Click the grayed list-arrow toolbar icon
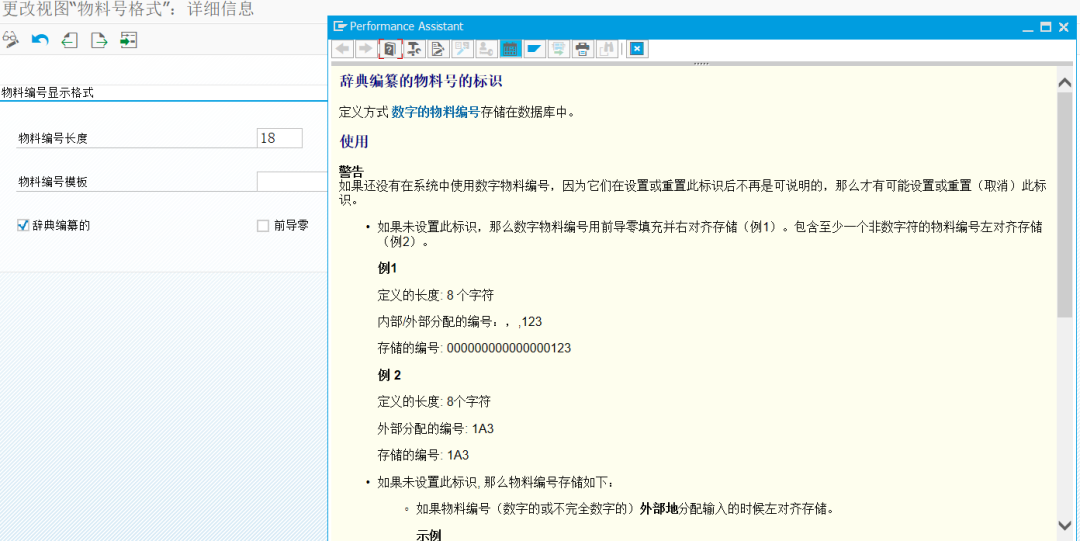1080x541 pixels. tap(559, 49)
